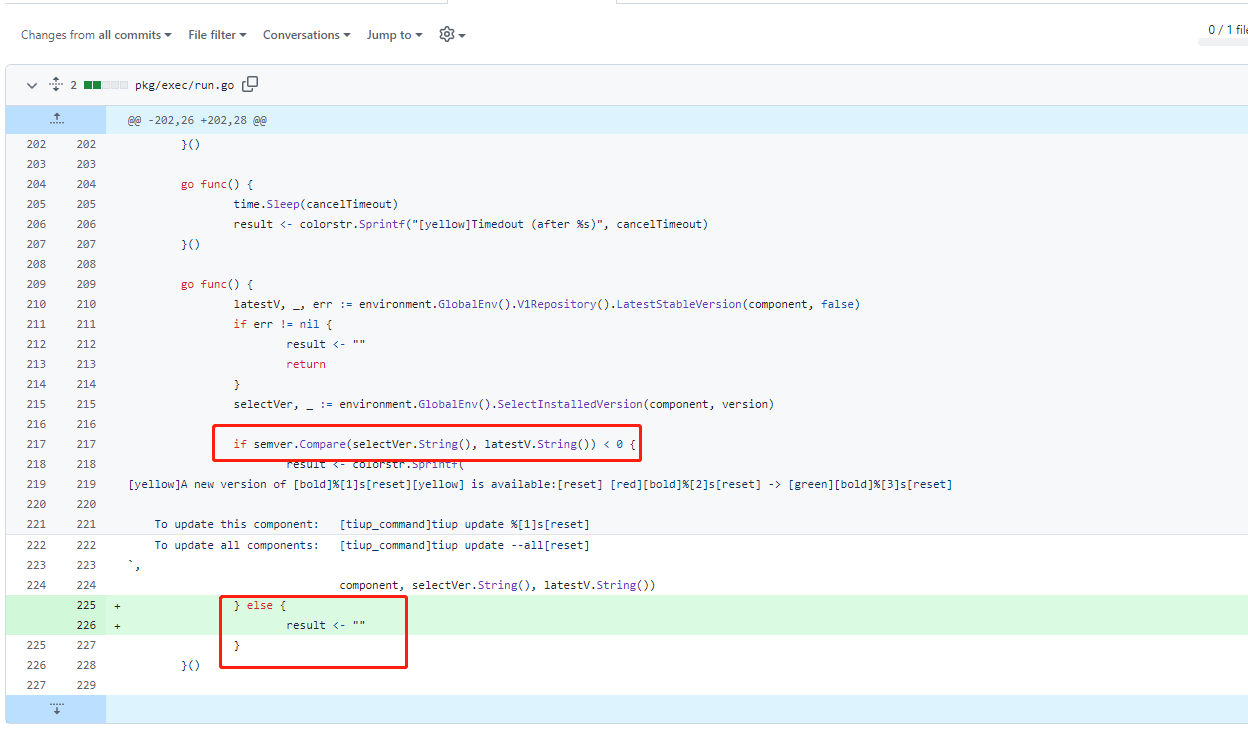Open the "Changes from all commits" dropdown

pyautogui.click(x=96, y=35)
